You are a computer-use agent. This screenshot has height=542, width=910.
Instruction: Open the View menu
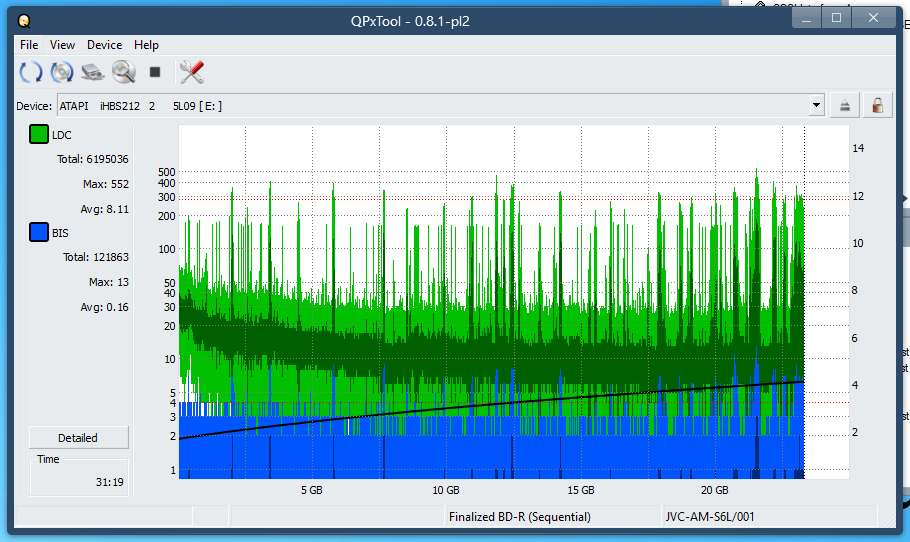pos(62,45)
